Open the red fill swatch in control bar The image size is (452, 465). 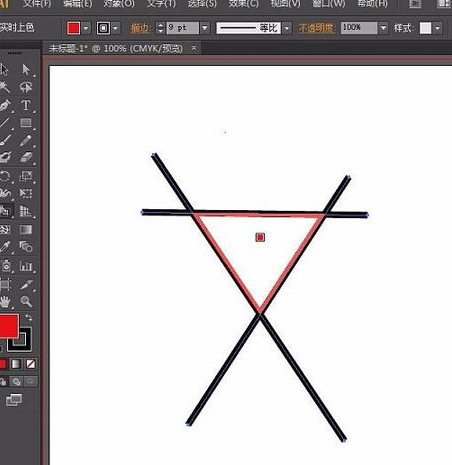click(73, 28)
